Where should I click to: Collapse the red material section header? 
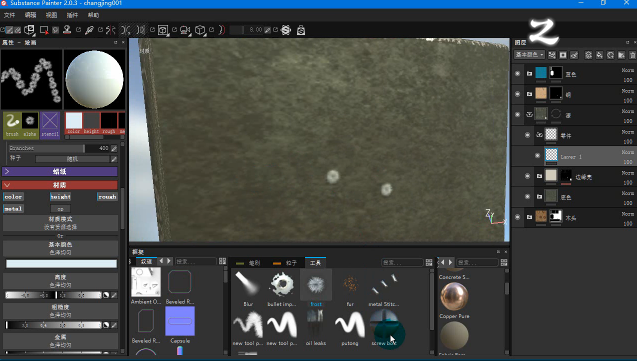[x=60, y=185]
